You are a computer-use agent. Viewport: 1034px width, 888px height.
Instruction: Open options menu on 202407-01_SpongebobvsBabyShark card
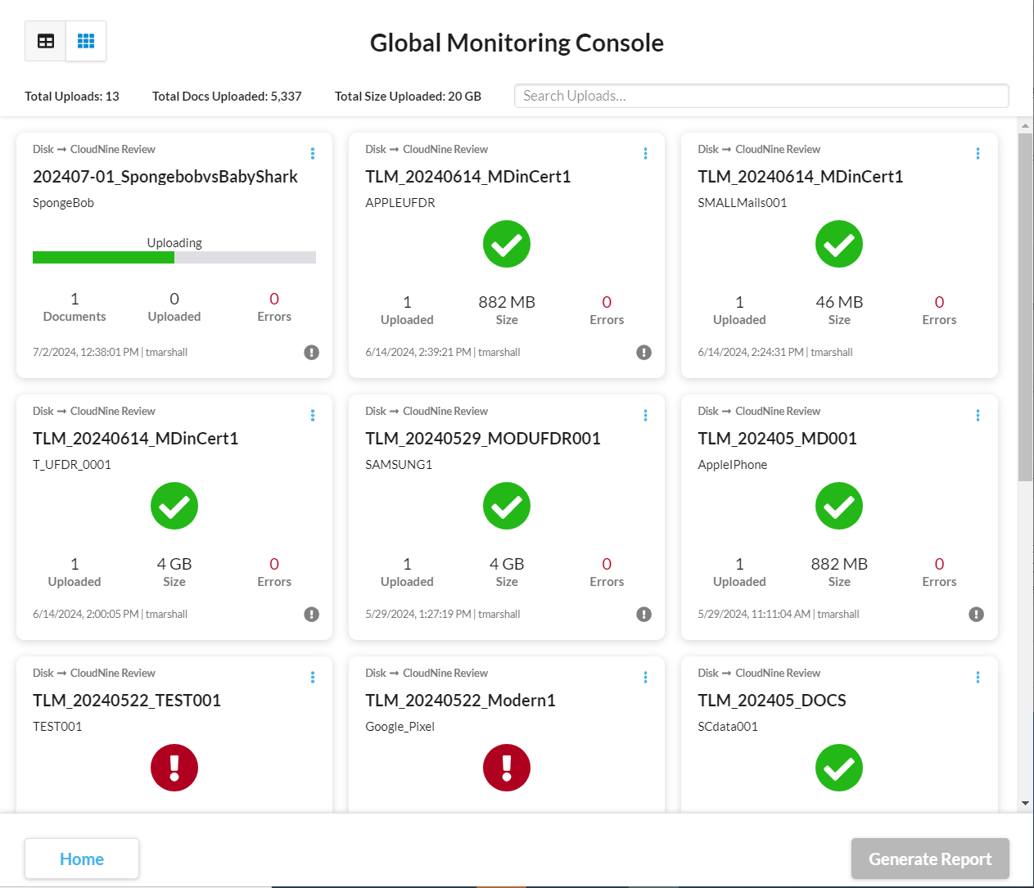[x=312, y=153]
